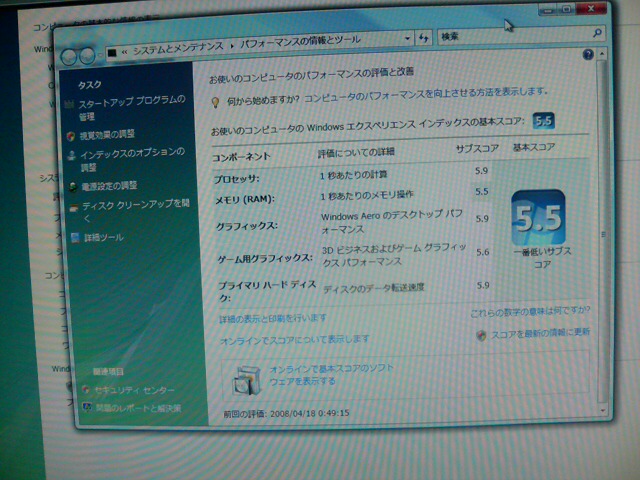Open 詳細ツール task link
This screenshot has width=640, height=480.
pyautogui.click(x=104, y=237)
